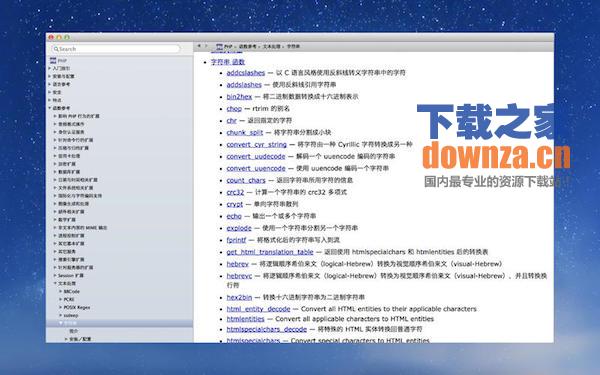Image resolution: width=600 pixels, height=375 pixels.
Task: Expand the 语言参考 disclosure triangle
Action: coord(49,84)
